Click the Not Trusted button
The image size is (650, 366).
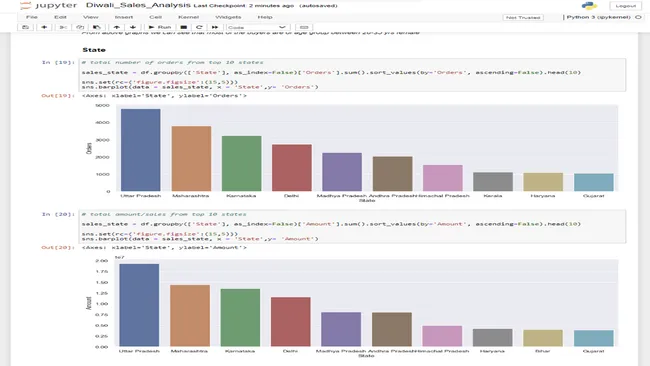coord(523,17)
